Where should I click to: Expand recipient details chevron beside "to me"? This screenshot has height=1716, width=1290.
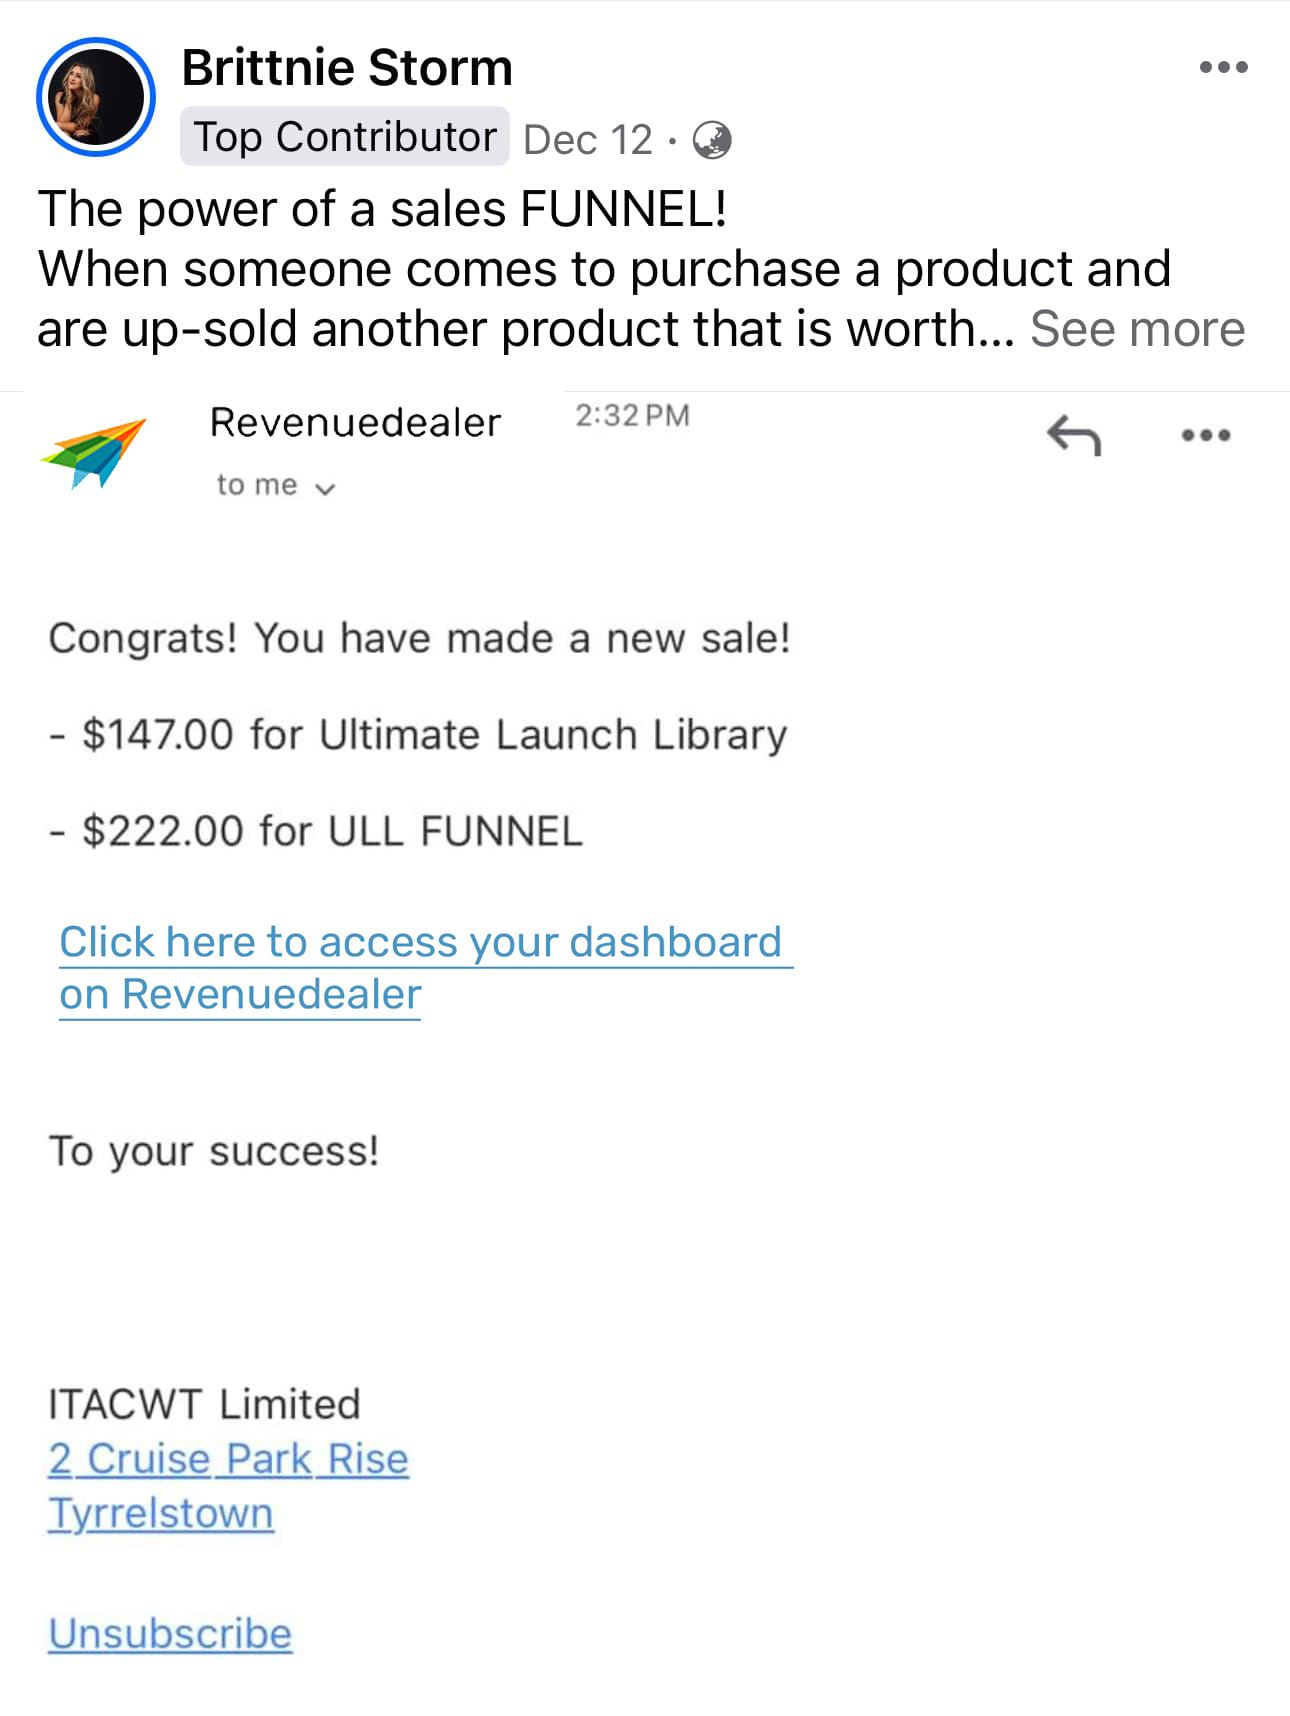[x=325, y=488]
